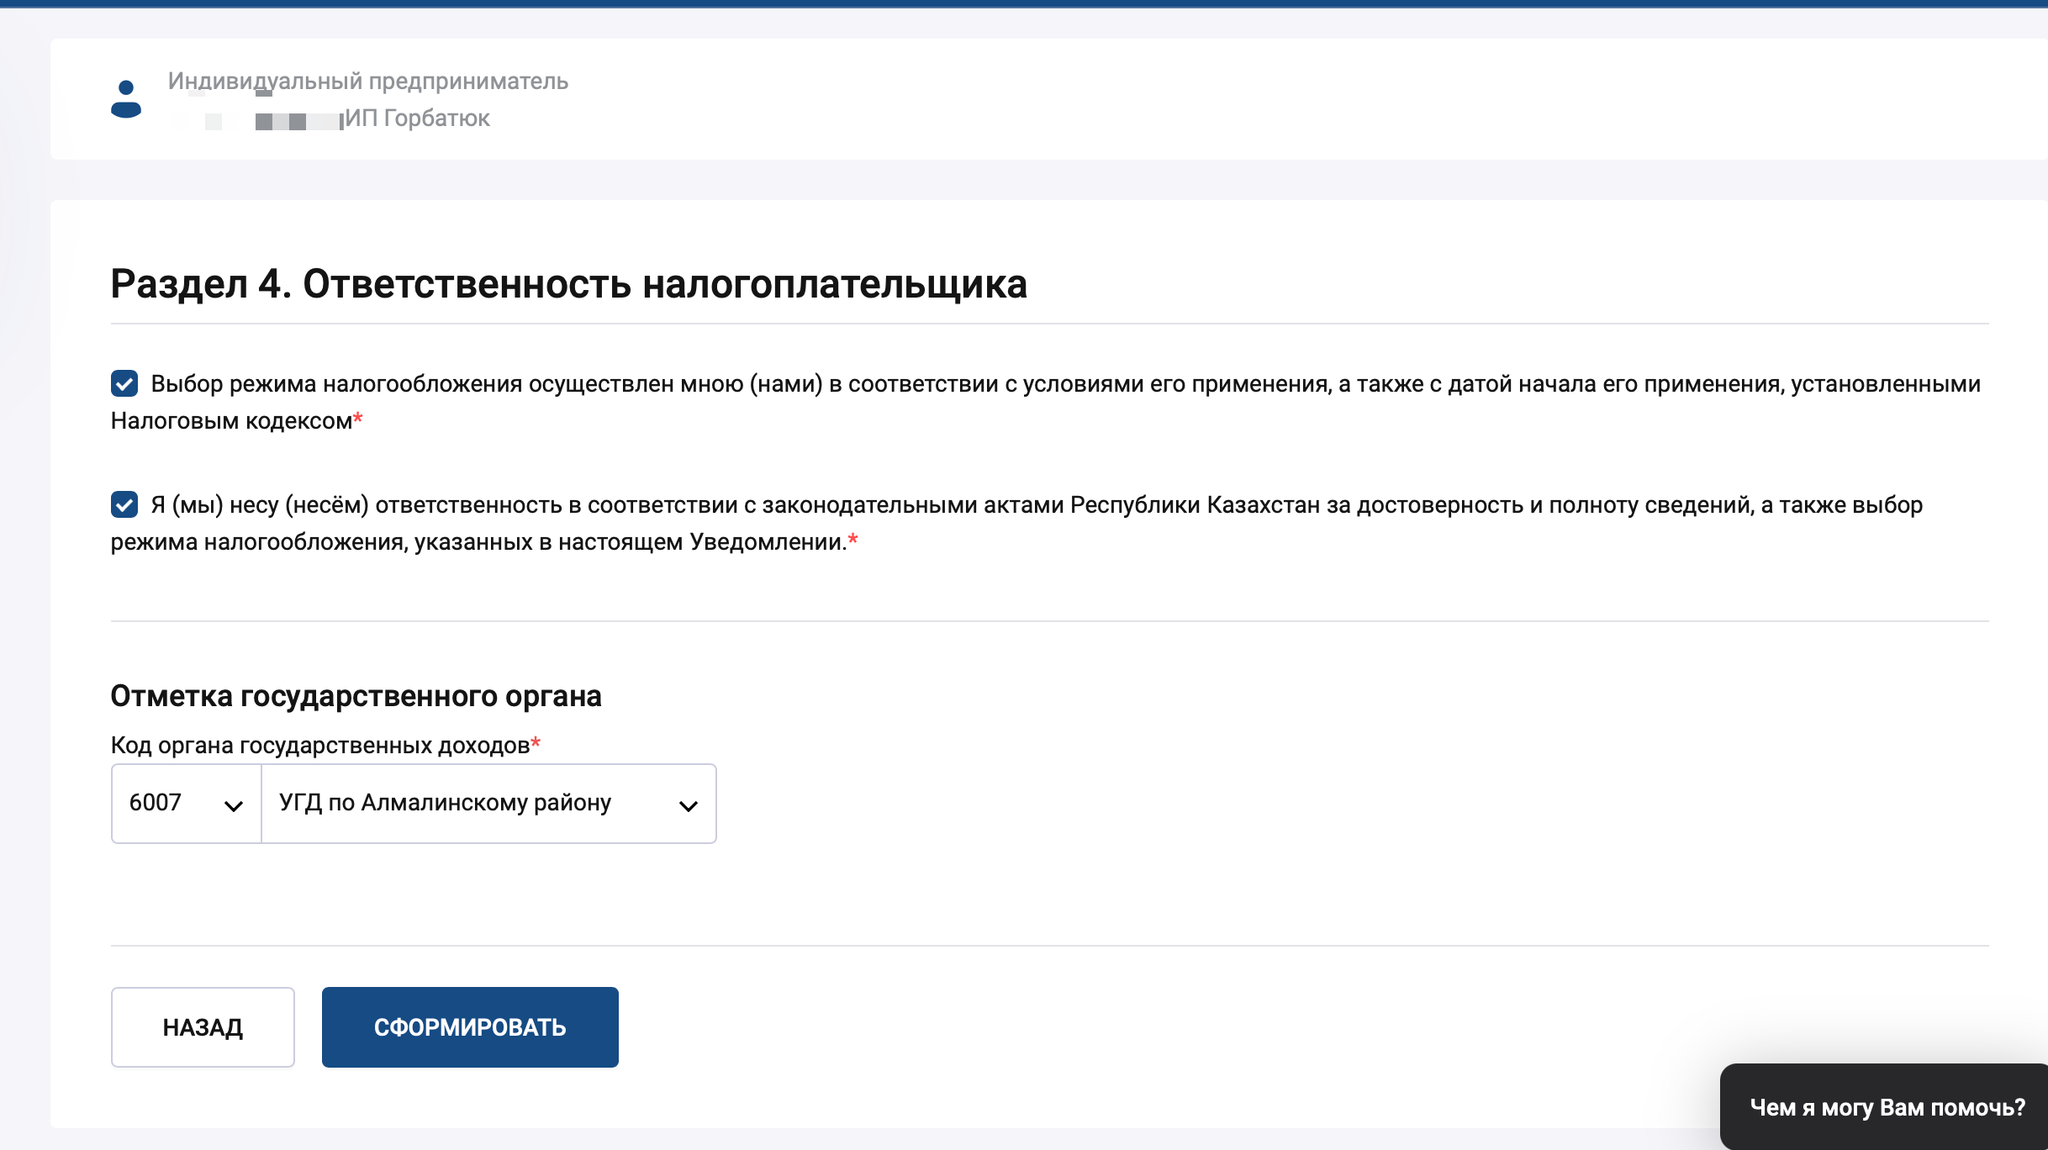Screen dimensions: 2048x1150
Task: Click the blue navigation bar at the top
Action: (1024, 5)
